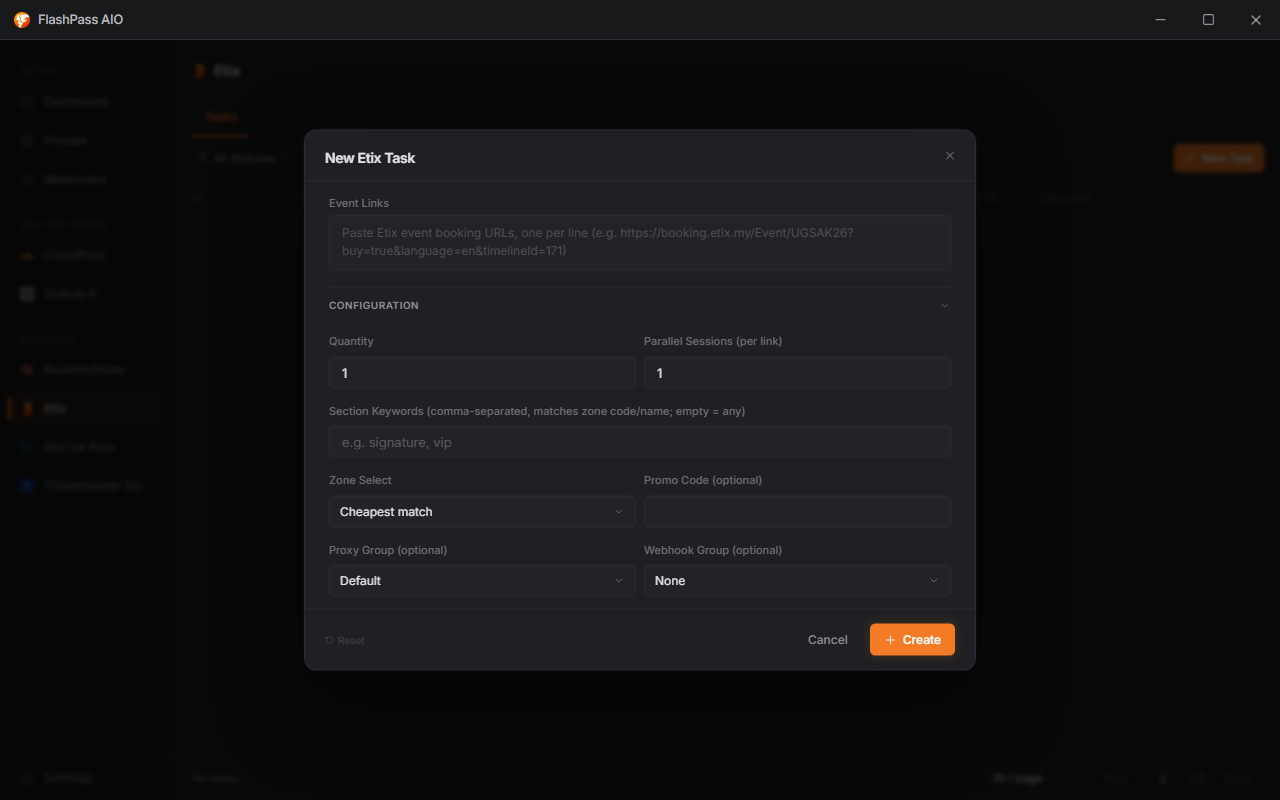
Task: Click the 'Parallel Sessions (per link)' label
Action: 713,341
